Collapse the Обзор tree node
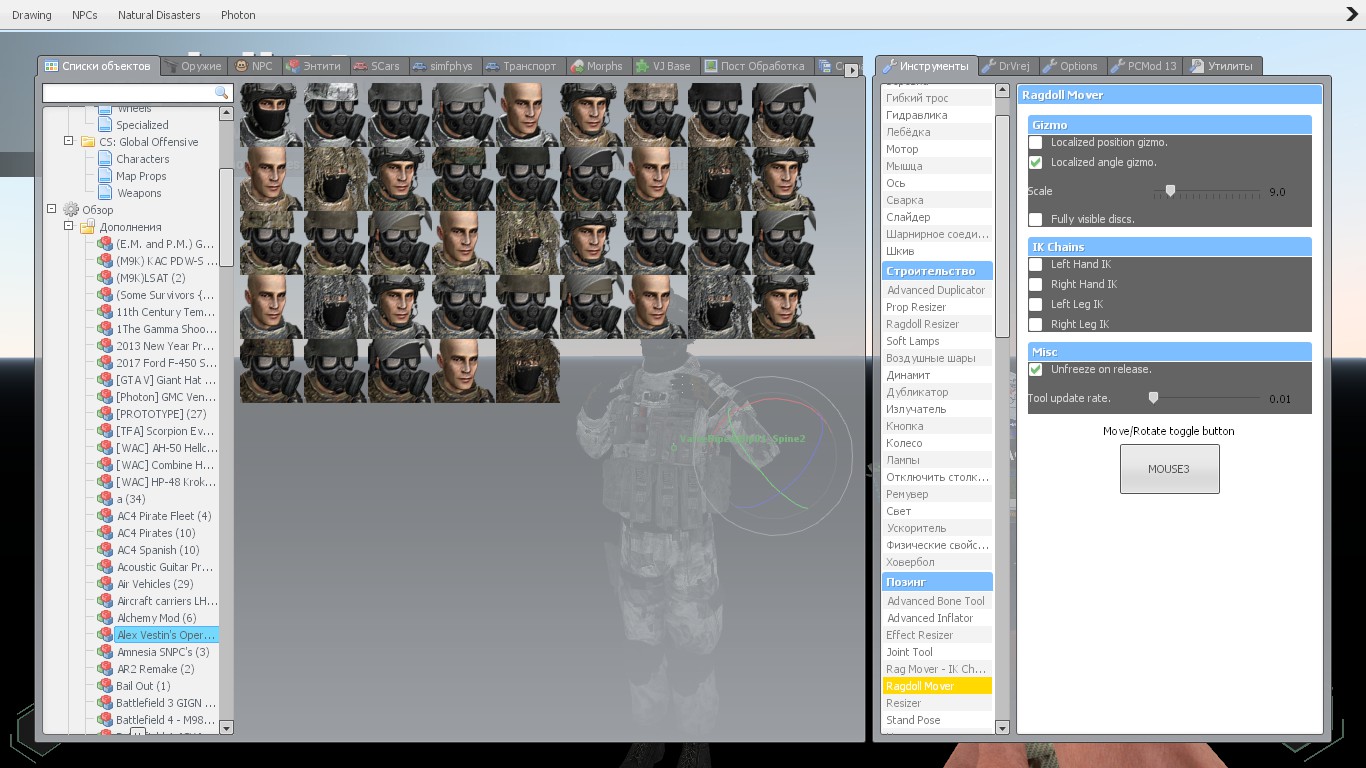1366x768 pixels. [52, 210]
